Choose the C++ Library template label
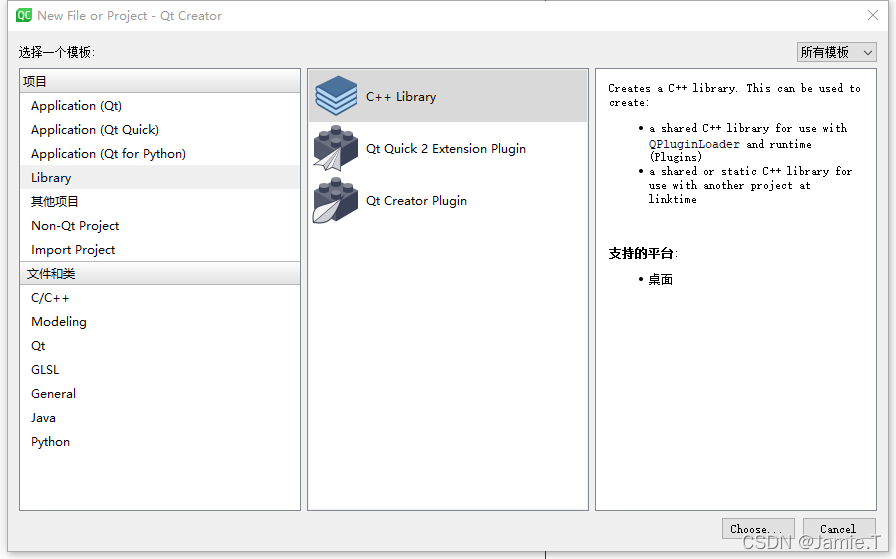Image resolution: width=896 pixels, height=559 pixels. point(401,97)
